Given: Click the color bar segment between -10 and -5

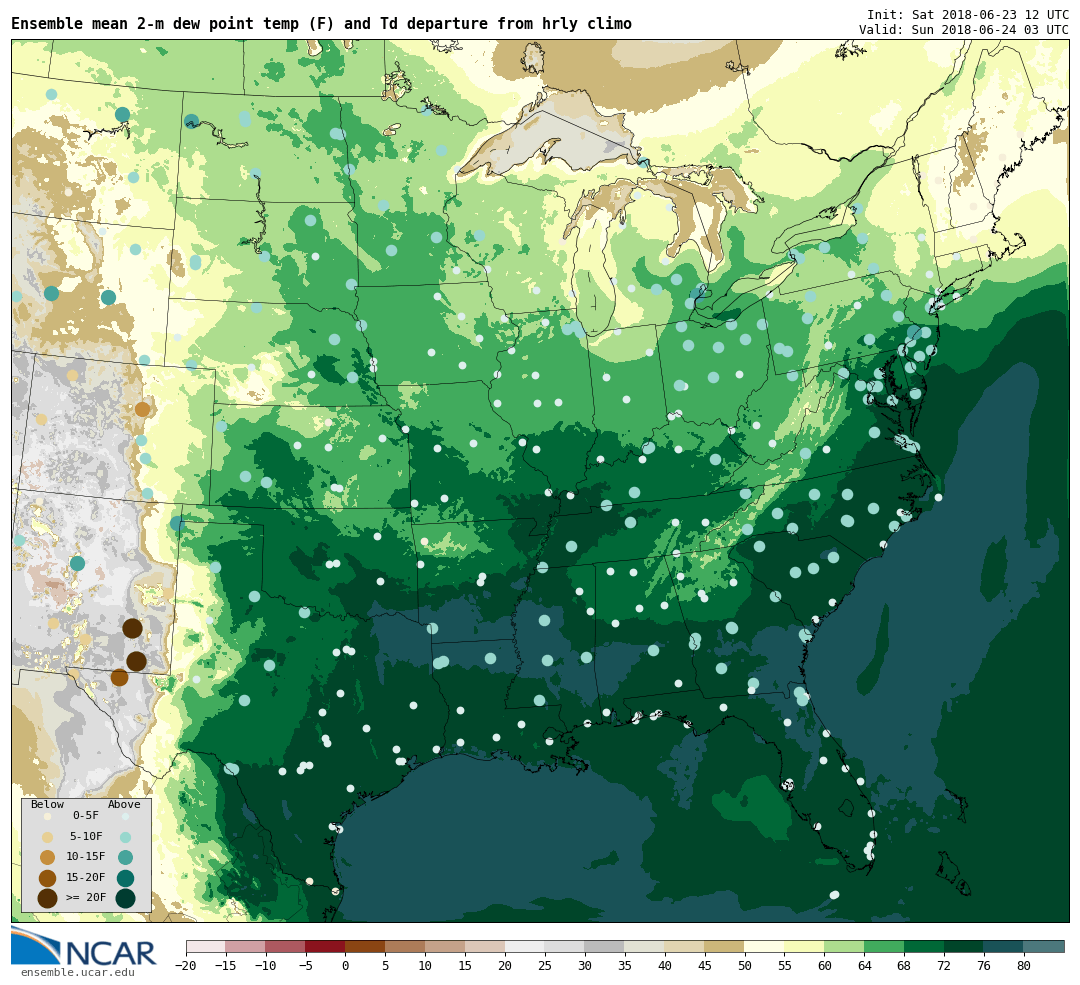Looking at the screenshot, I should pyautogui.click(x=285, y=946).
